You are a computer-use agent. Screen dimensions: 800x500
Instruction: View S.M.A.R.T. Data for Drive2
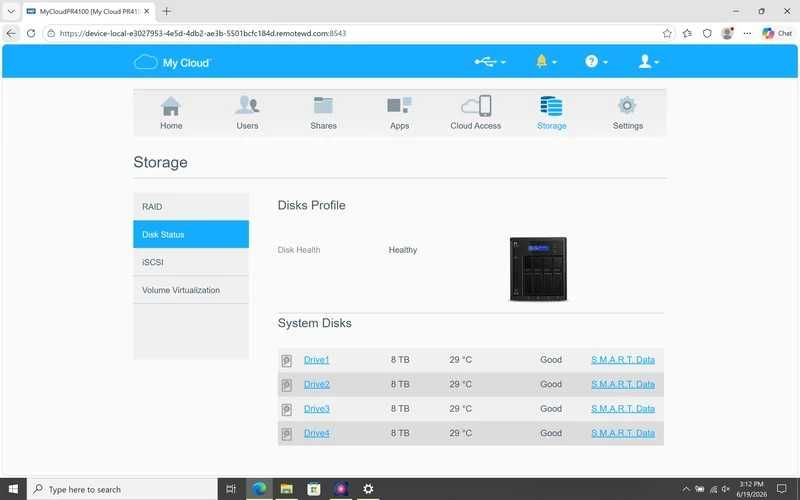pos(622,384)
